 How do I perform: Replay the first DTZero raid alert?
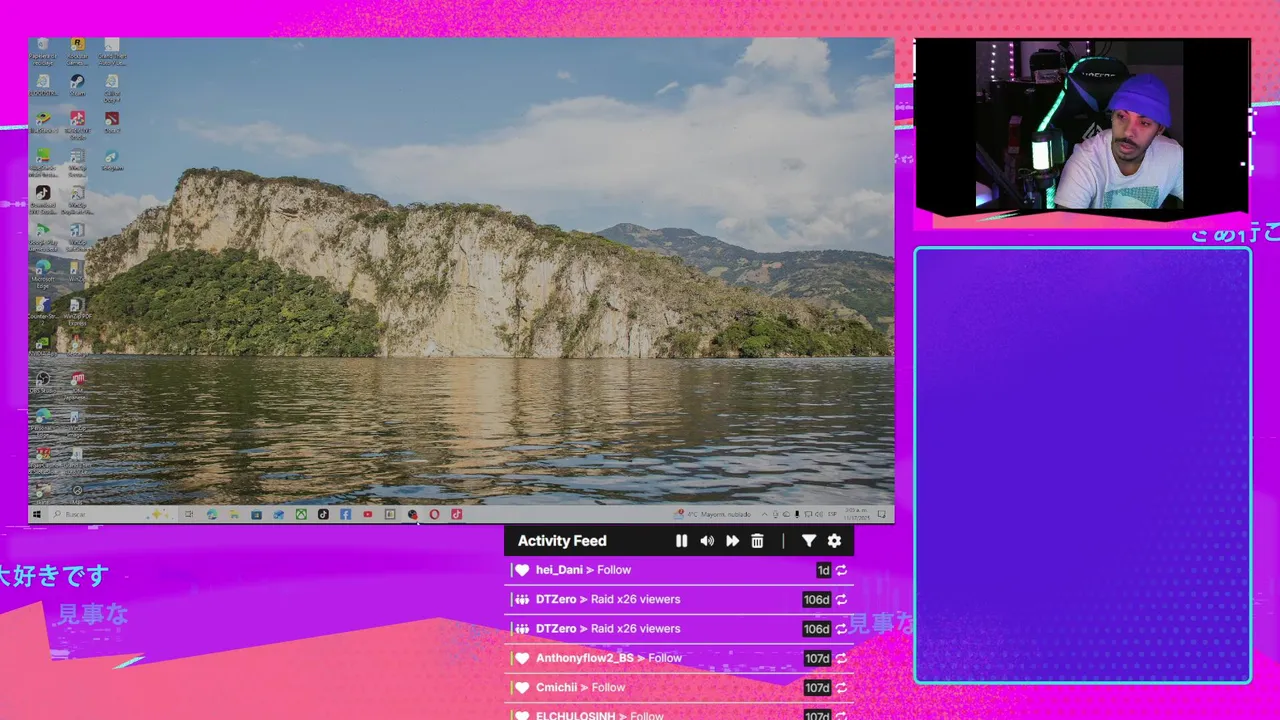pos(841,599)
